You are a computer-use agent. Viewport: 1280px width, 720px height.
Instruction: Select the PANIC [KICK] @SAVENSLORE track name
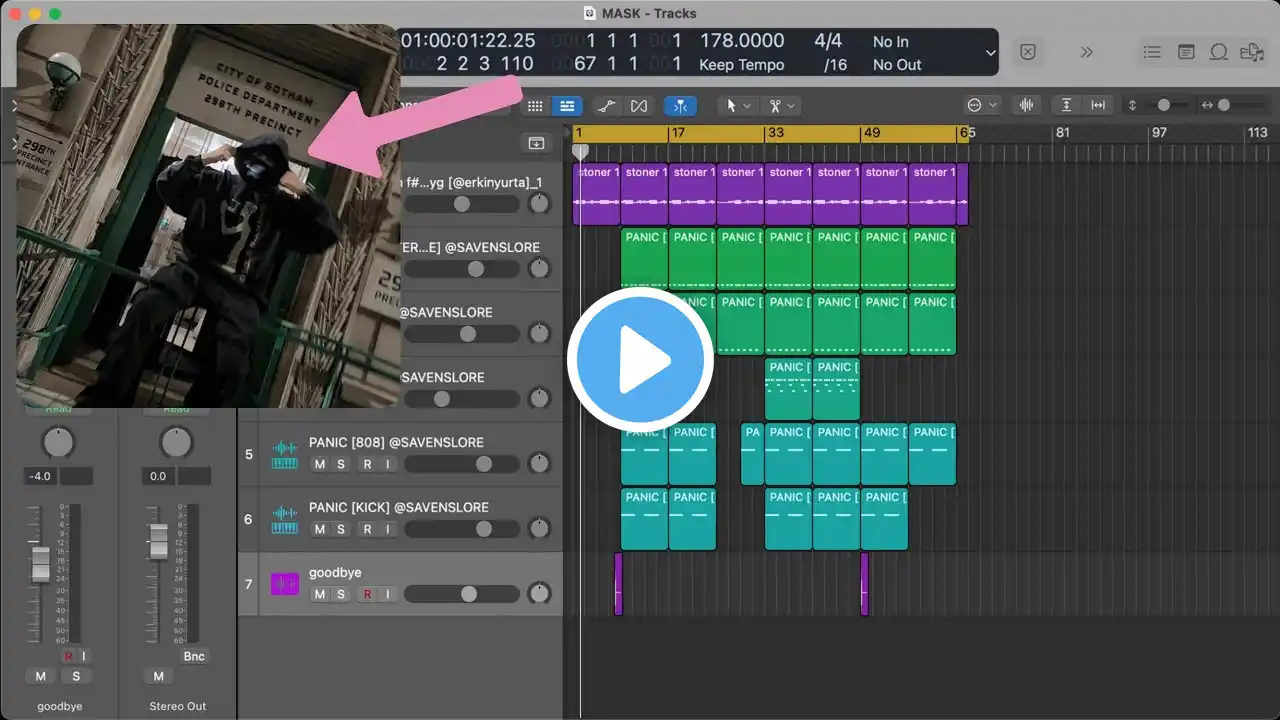[x=399, y=507]
